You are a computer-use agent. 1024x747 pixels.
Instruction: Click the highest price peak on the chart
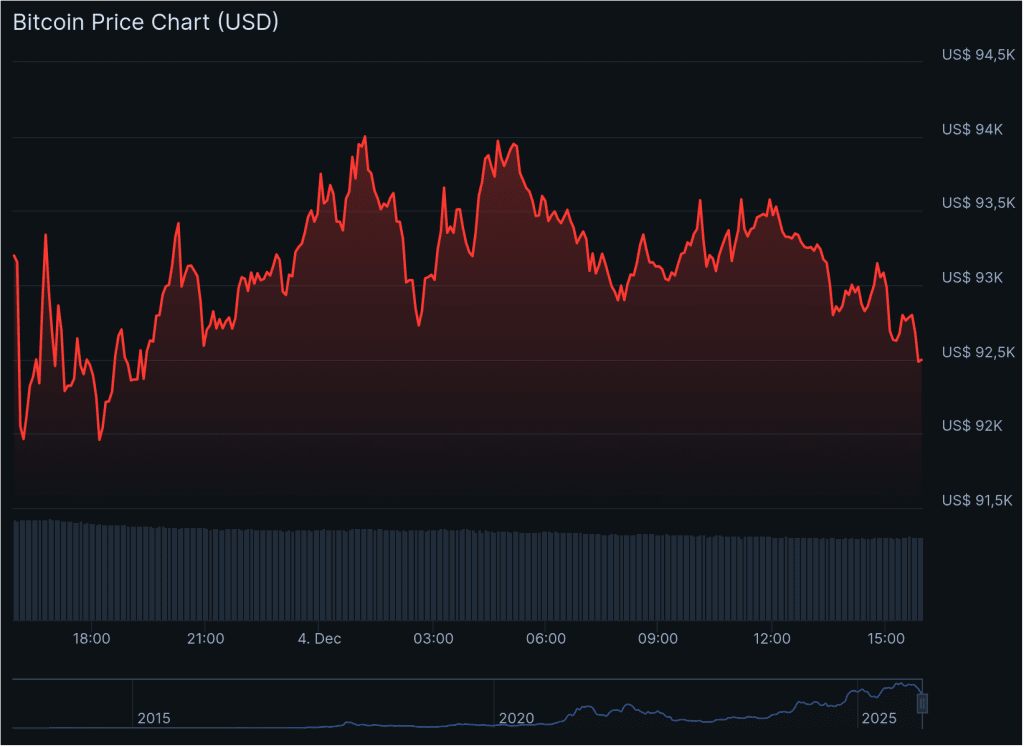[366, 135]
